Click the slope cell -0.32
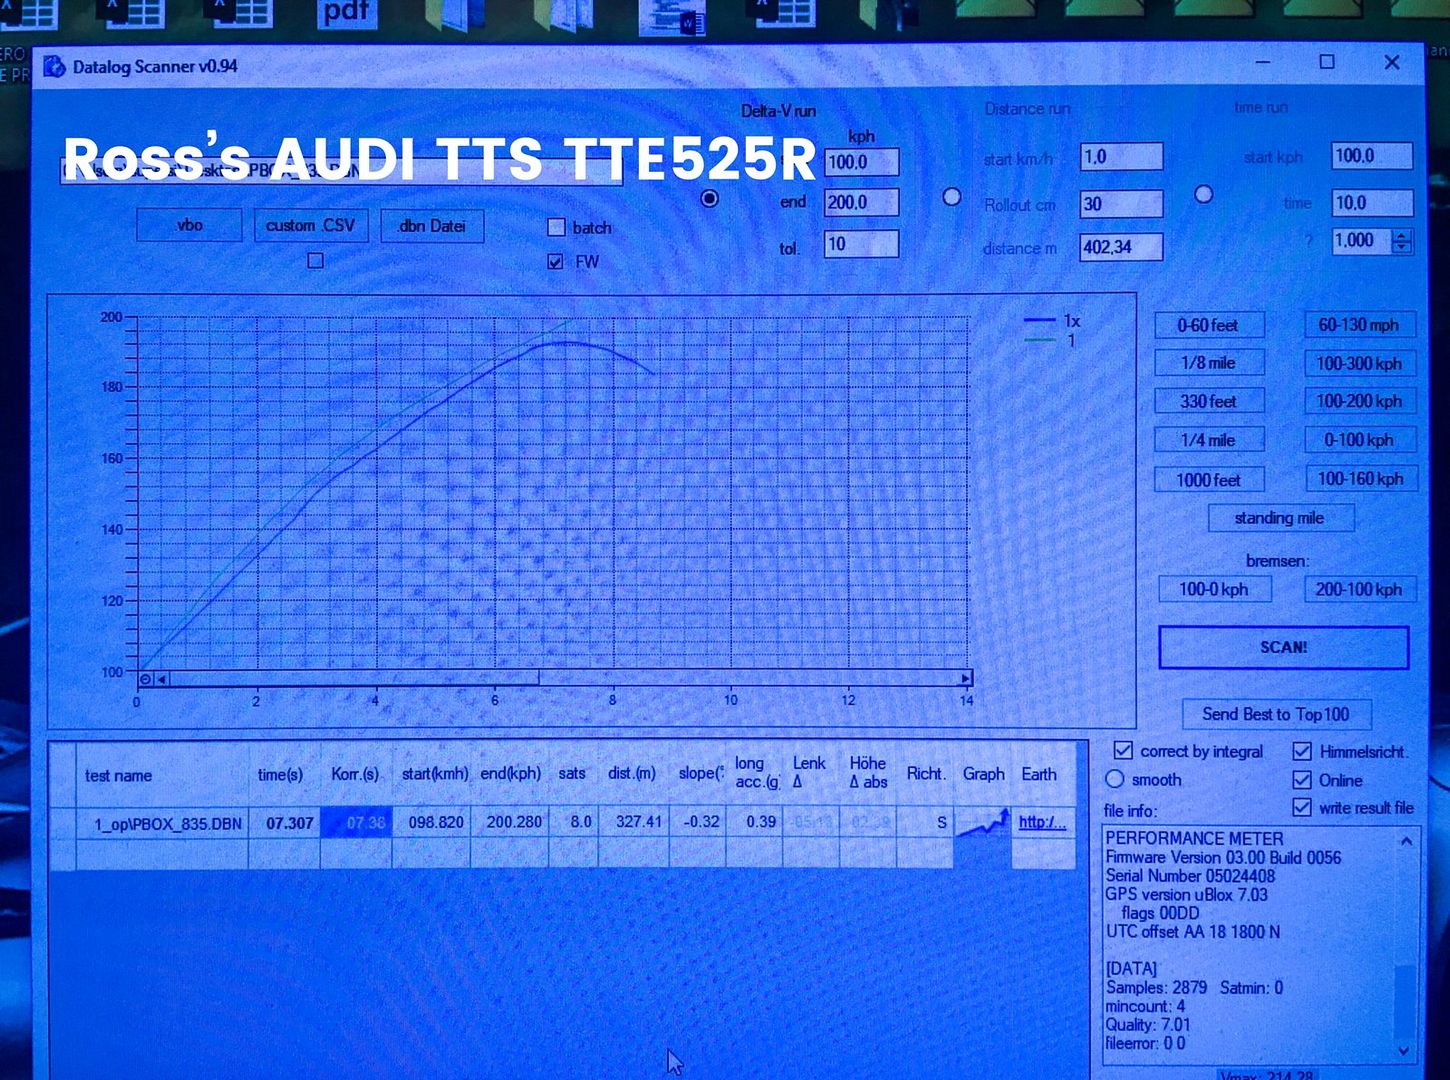This screenshot has width=1450, height=1080. 697,823
